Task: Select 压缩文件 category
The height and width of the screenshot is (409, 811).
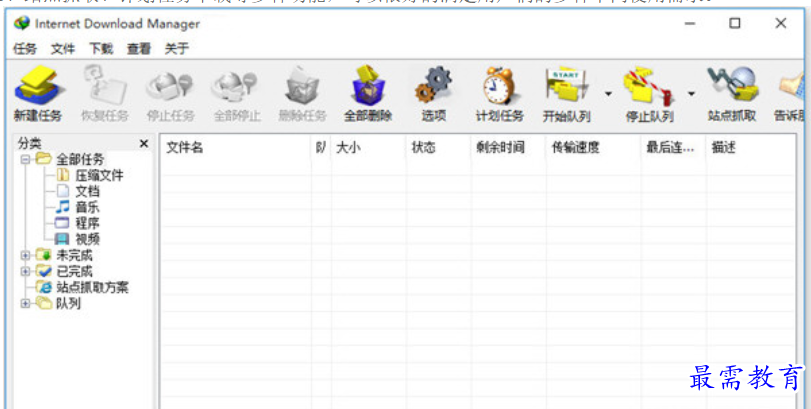Action: 99,175
